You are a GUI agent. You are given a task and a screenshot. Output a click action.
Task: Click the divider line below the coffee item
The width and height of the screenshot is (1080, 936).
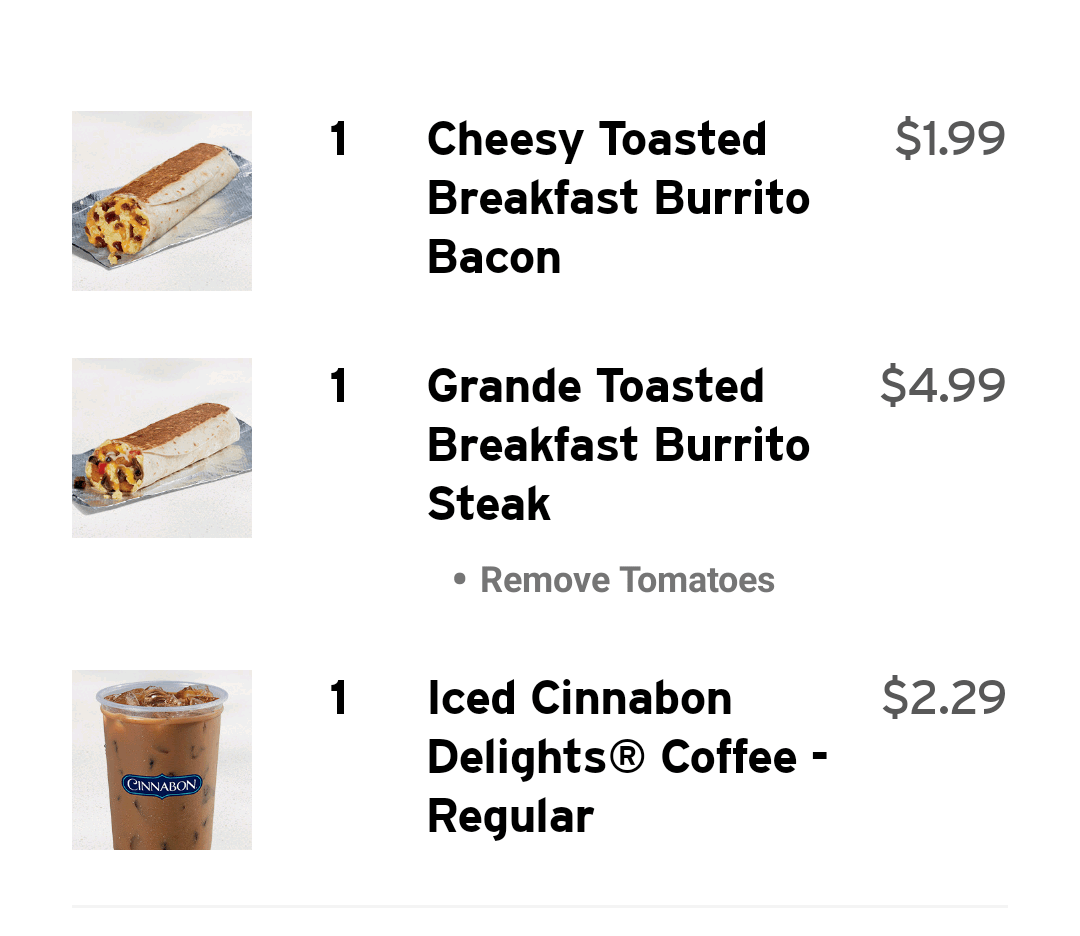(x=540, y=907)
